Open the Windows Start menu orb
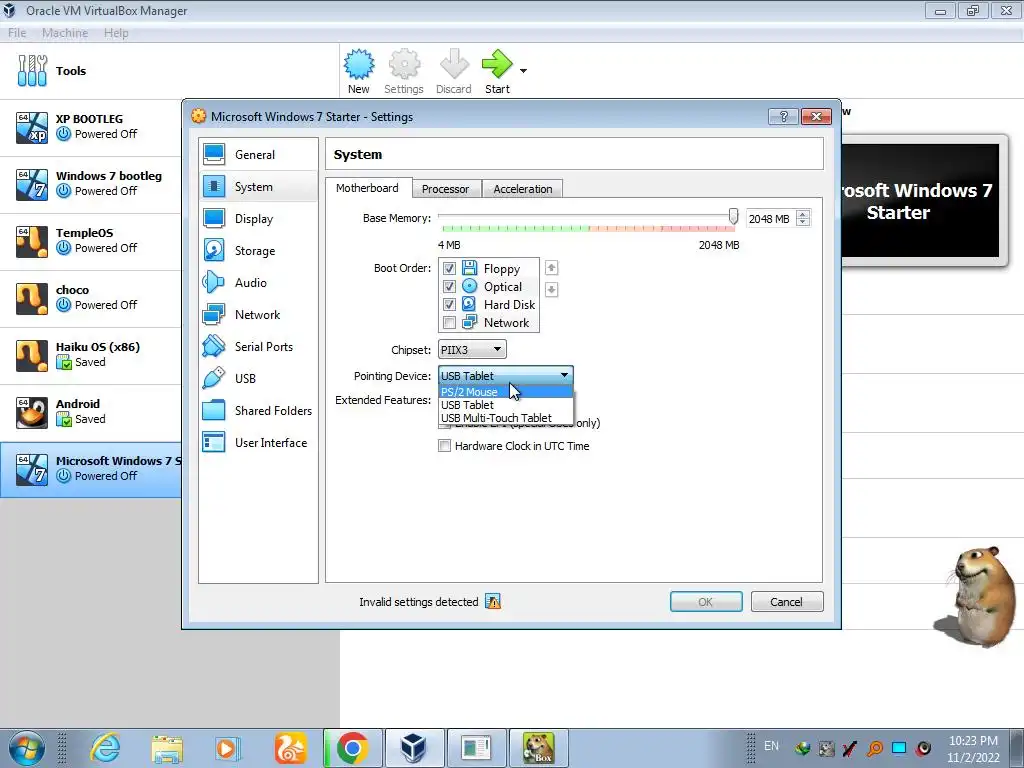This screenshot has width=1024, height=768. click(27, 748)
